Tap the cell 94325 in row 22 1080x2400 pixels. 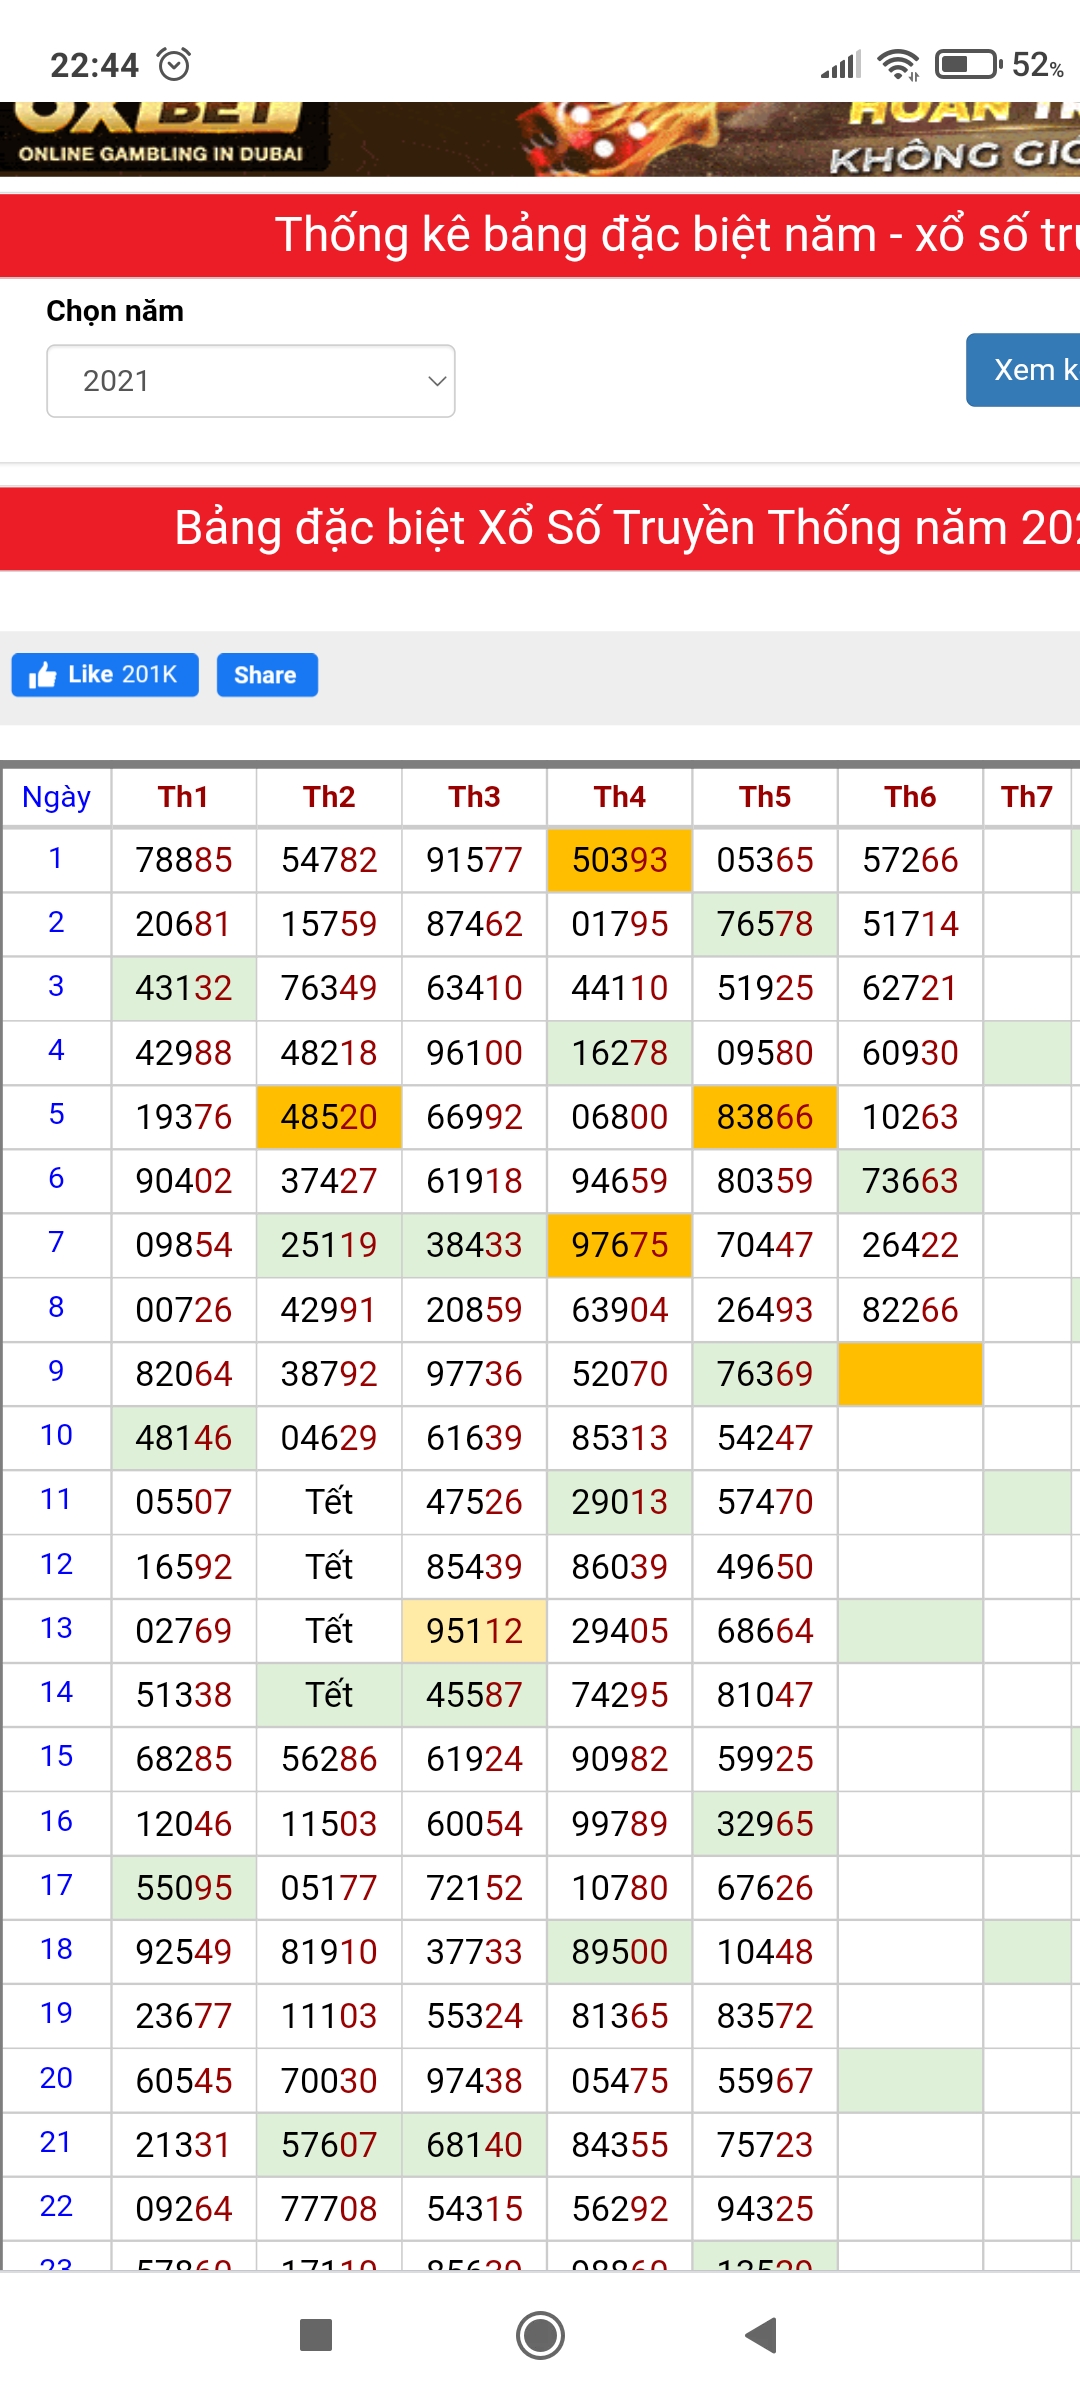(x=765, y=2209)
